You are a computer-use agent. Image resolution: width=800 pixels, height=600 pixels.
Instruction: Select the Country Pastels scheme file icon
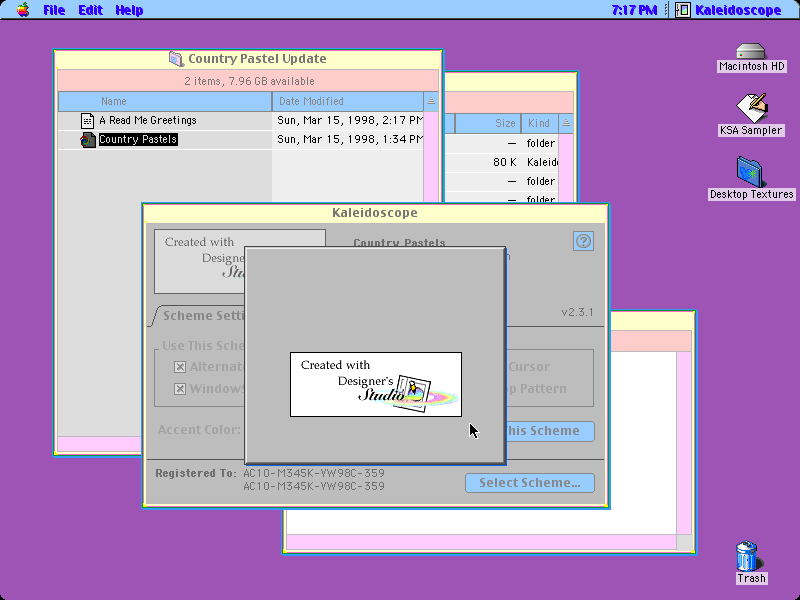click(x=87, y=140)
